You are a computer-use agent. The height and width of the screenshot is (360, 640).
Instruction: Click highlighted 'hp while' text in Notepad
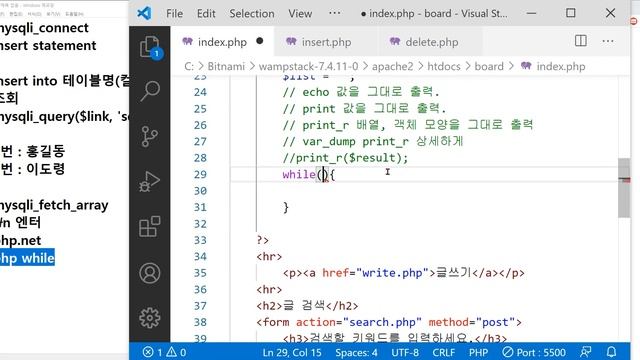pyautogui.click(x=27, y=258)
